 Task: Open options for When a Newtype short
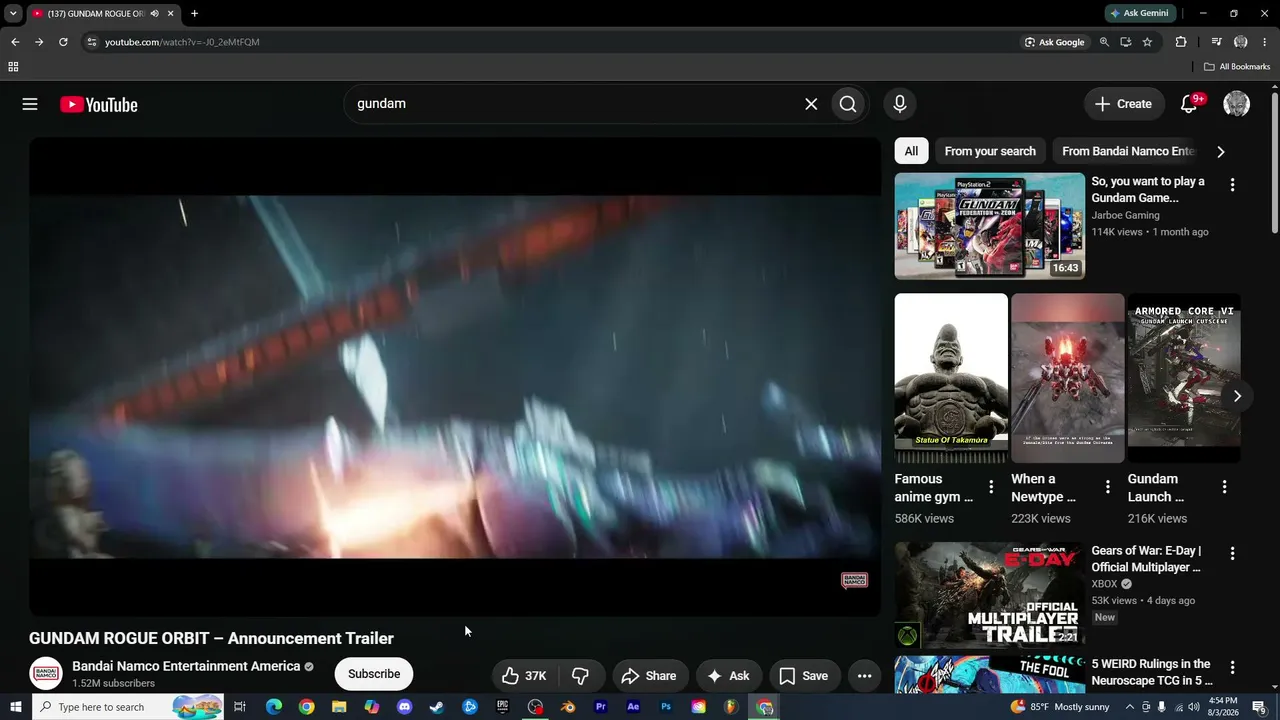[1107, 487]
